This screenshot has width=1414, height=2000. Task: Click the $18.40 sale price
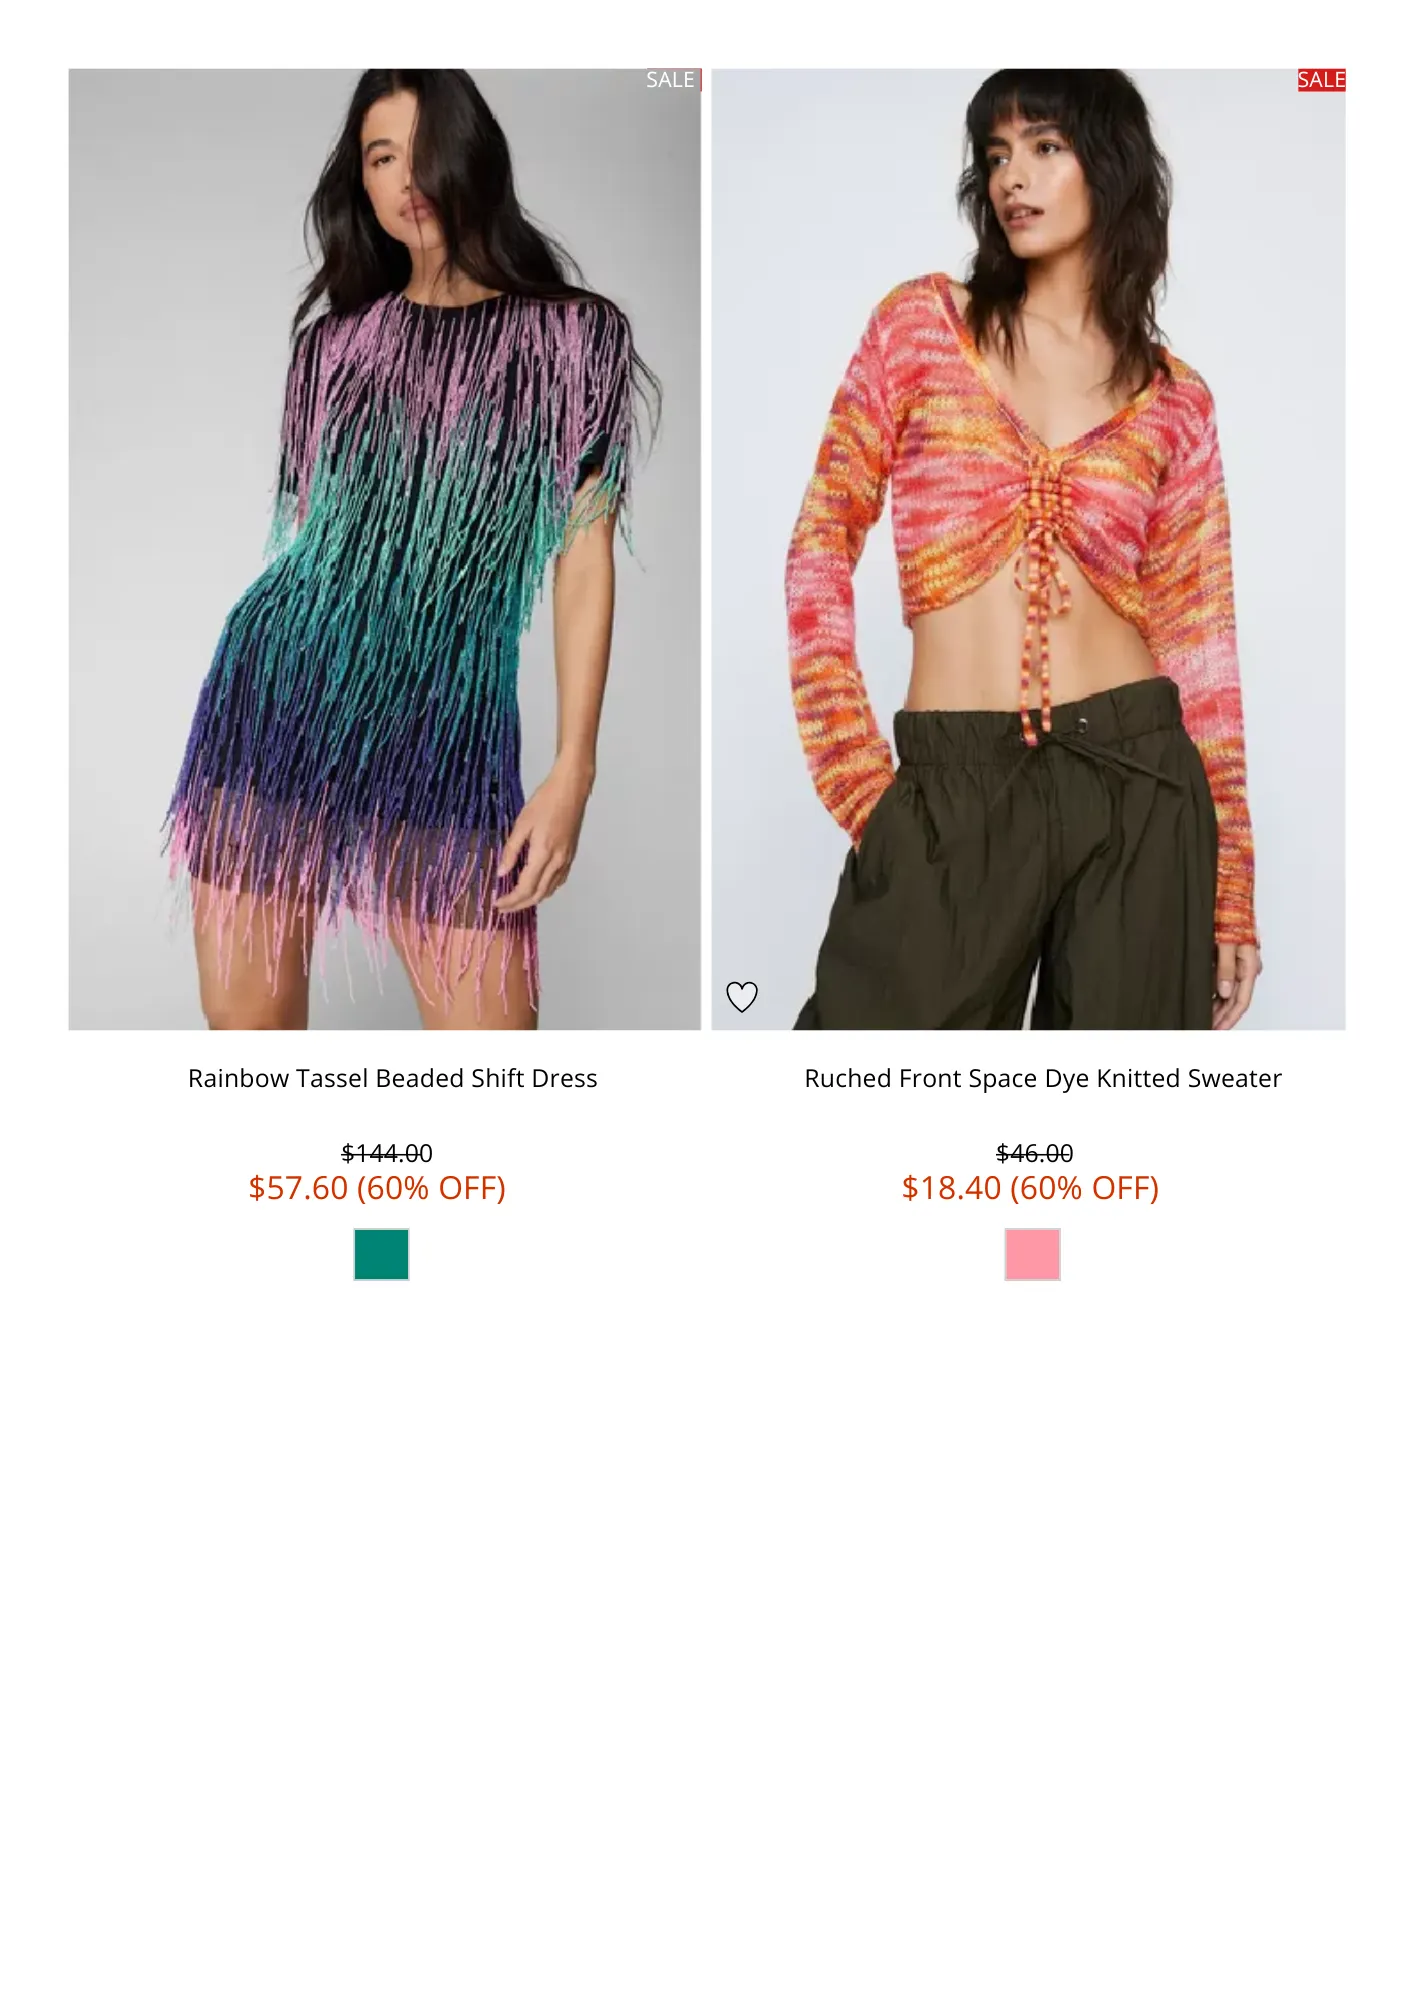pos(951,1188)
